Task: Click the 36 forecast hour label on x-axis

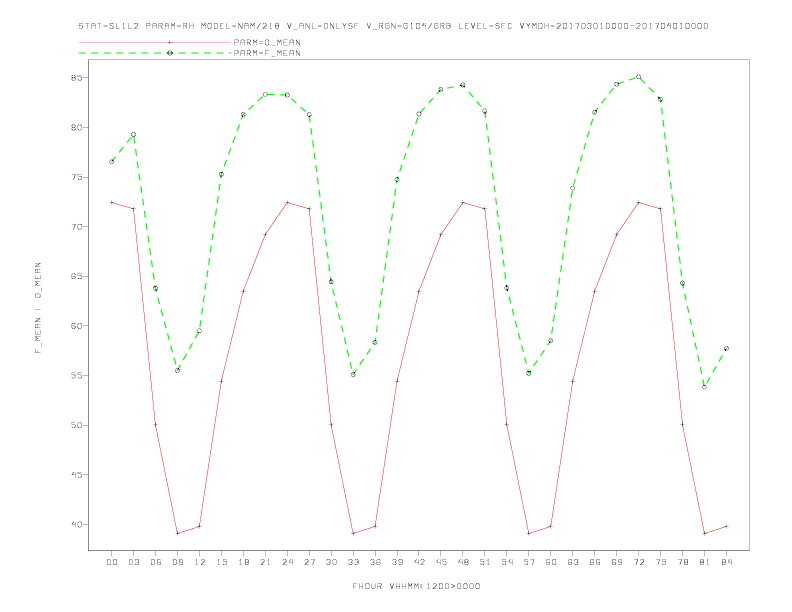Action: [x=375, y=562]
